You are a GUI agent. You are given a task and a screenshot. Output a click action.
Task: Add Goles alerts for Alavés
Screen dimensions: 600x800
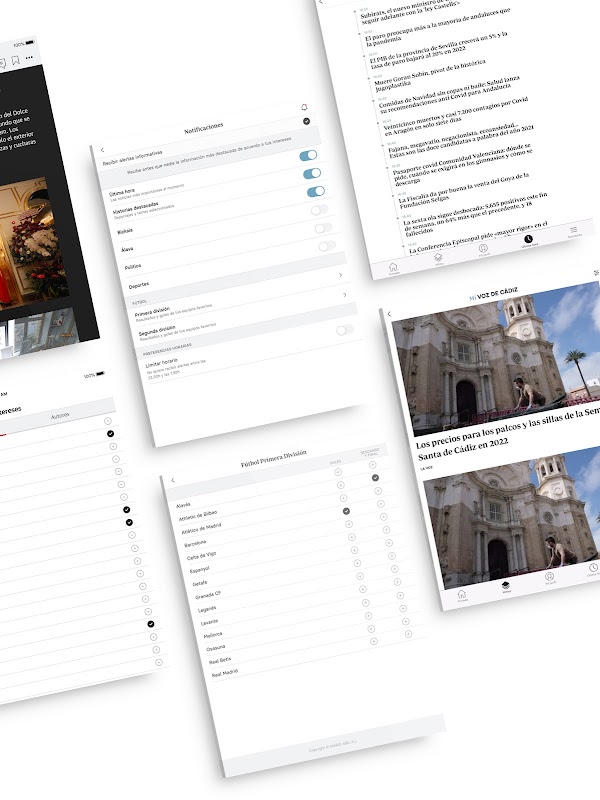click(x=338, y=472)
